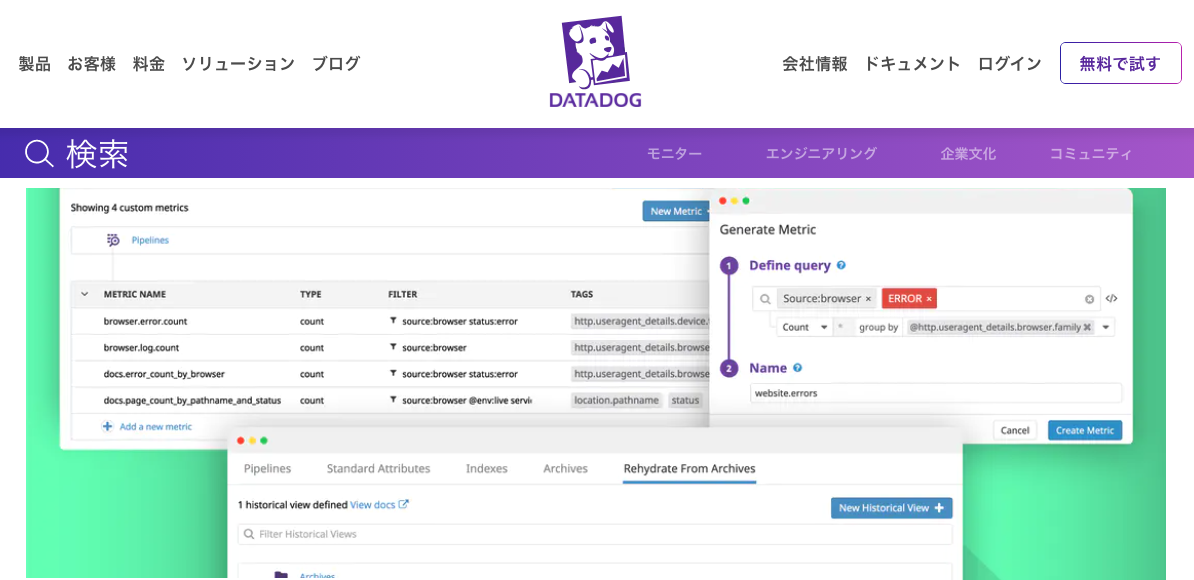Click the search magnifier icon
The height and width of the screenshot is (580, 1194).
click(x=39, y=154)
